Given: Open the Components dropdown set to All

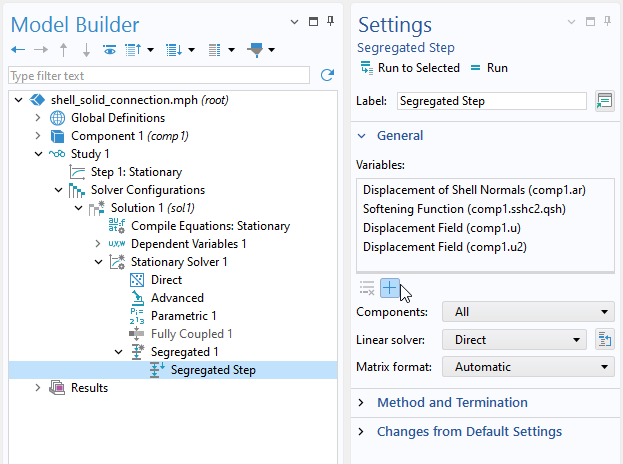Looking at the screenshot, I should [528, 312].
